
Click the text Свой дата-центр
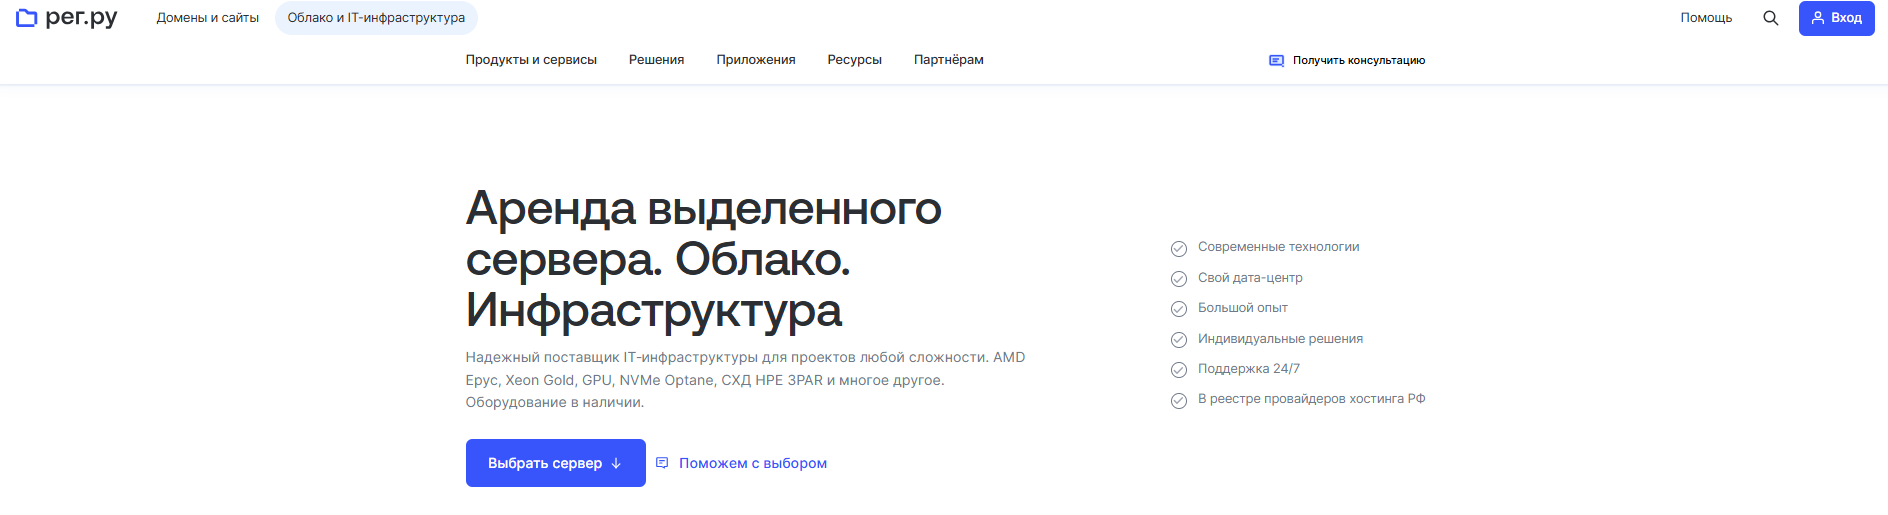tap(1250, 278)
